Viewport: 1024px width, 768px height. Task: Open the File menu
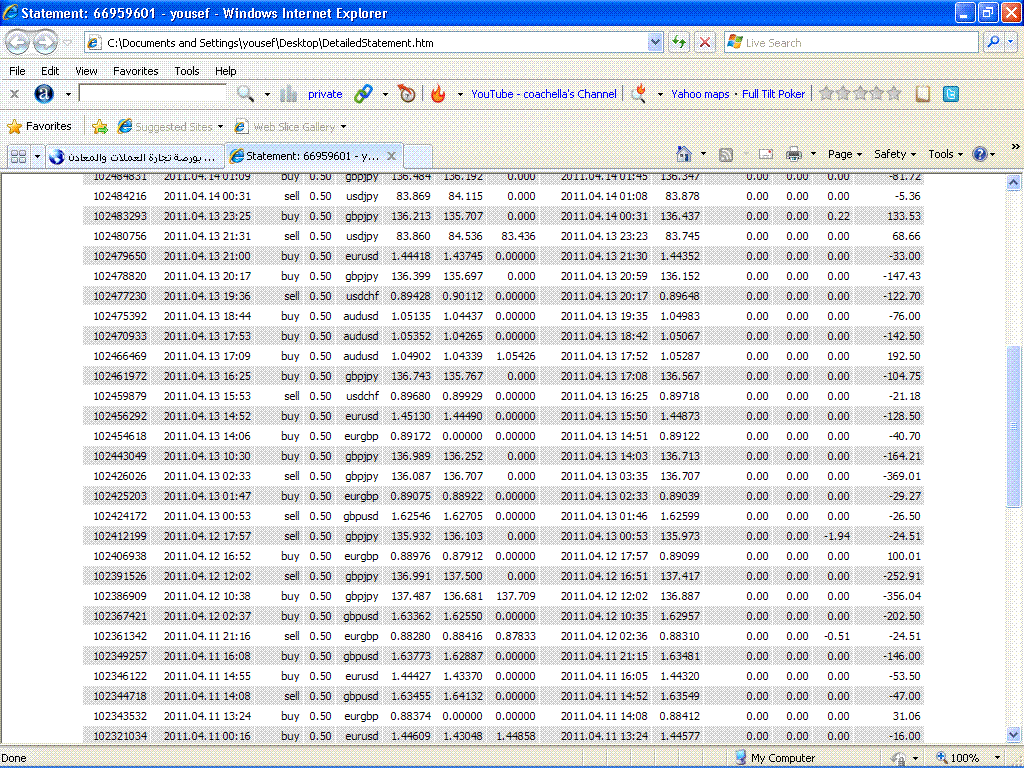coord(17,71)
